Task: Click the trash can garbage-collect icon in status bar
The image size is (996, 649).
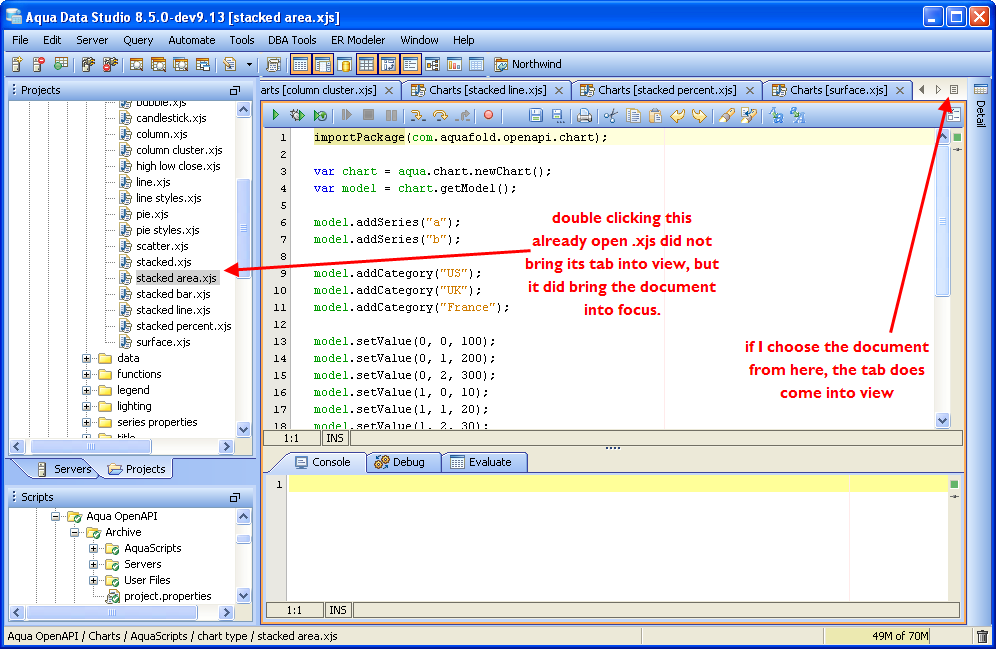Action: point(982,636)
